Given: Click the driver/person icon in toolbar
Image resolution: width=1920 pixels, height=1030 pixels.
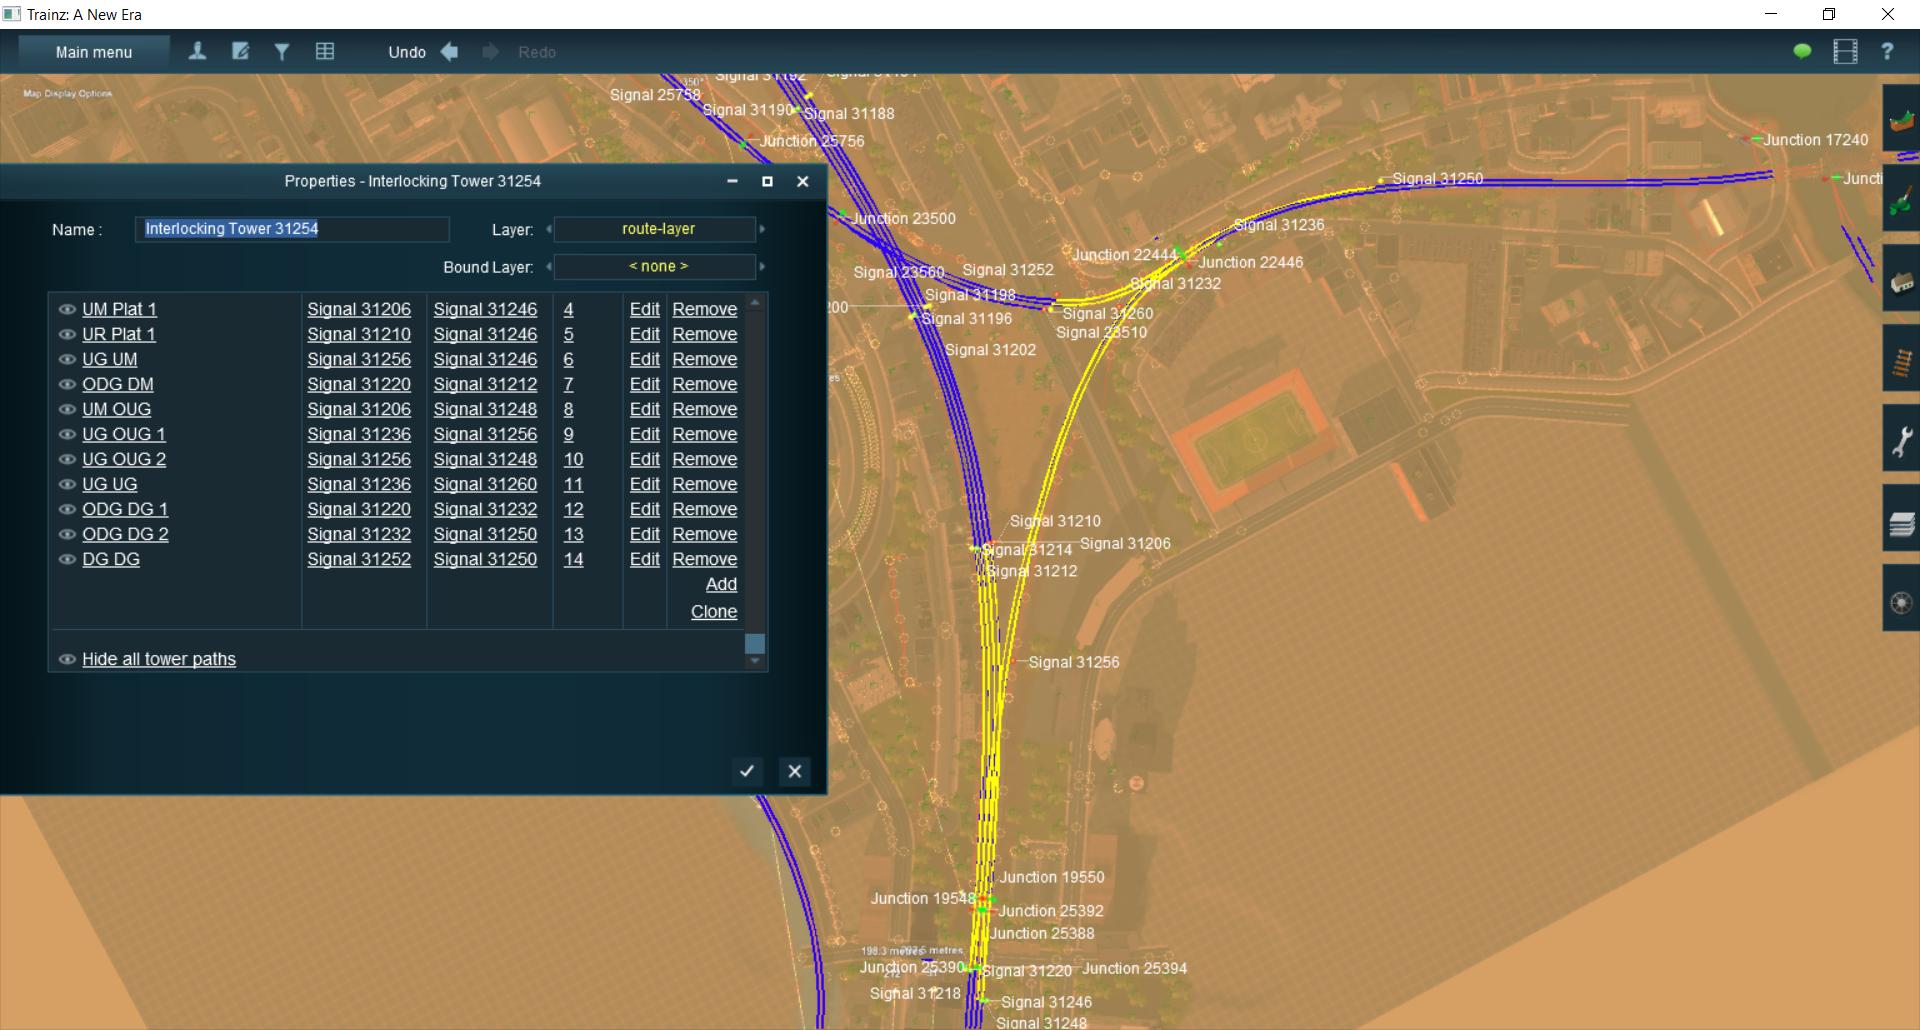Looking at the screenshot, I should [x=198, y=51].
